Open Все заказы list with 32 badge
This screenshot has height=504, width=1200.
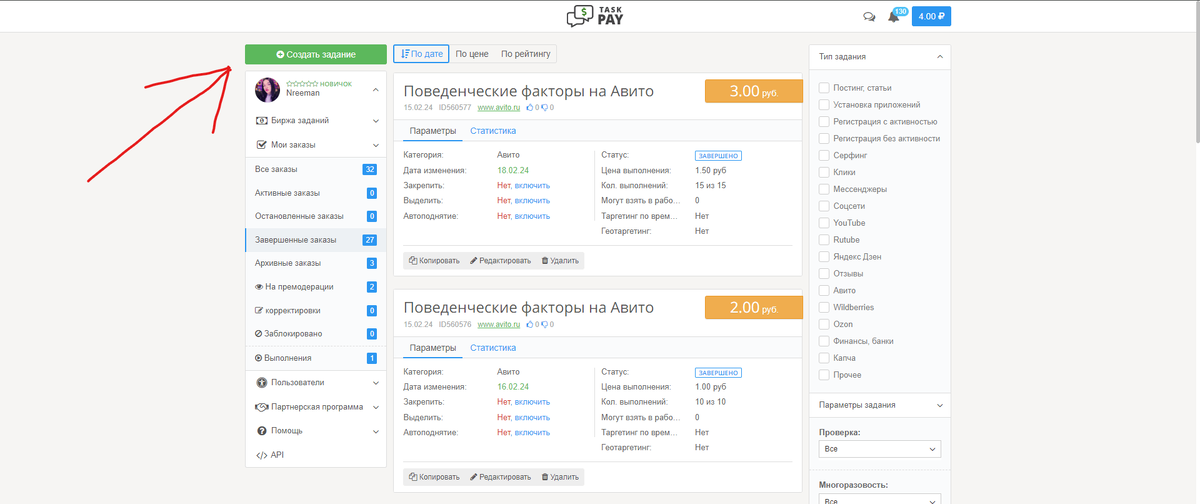315,169
